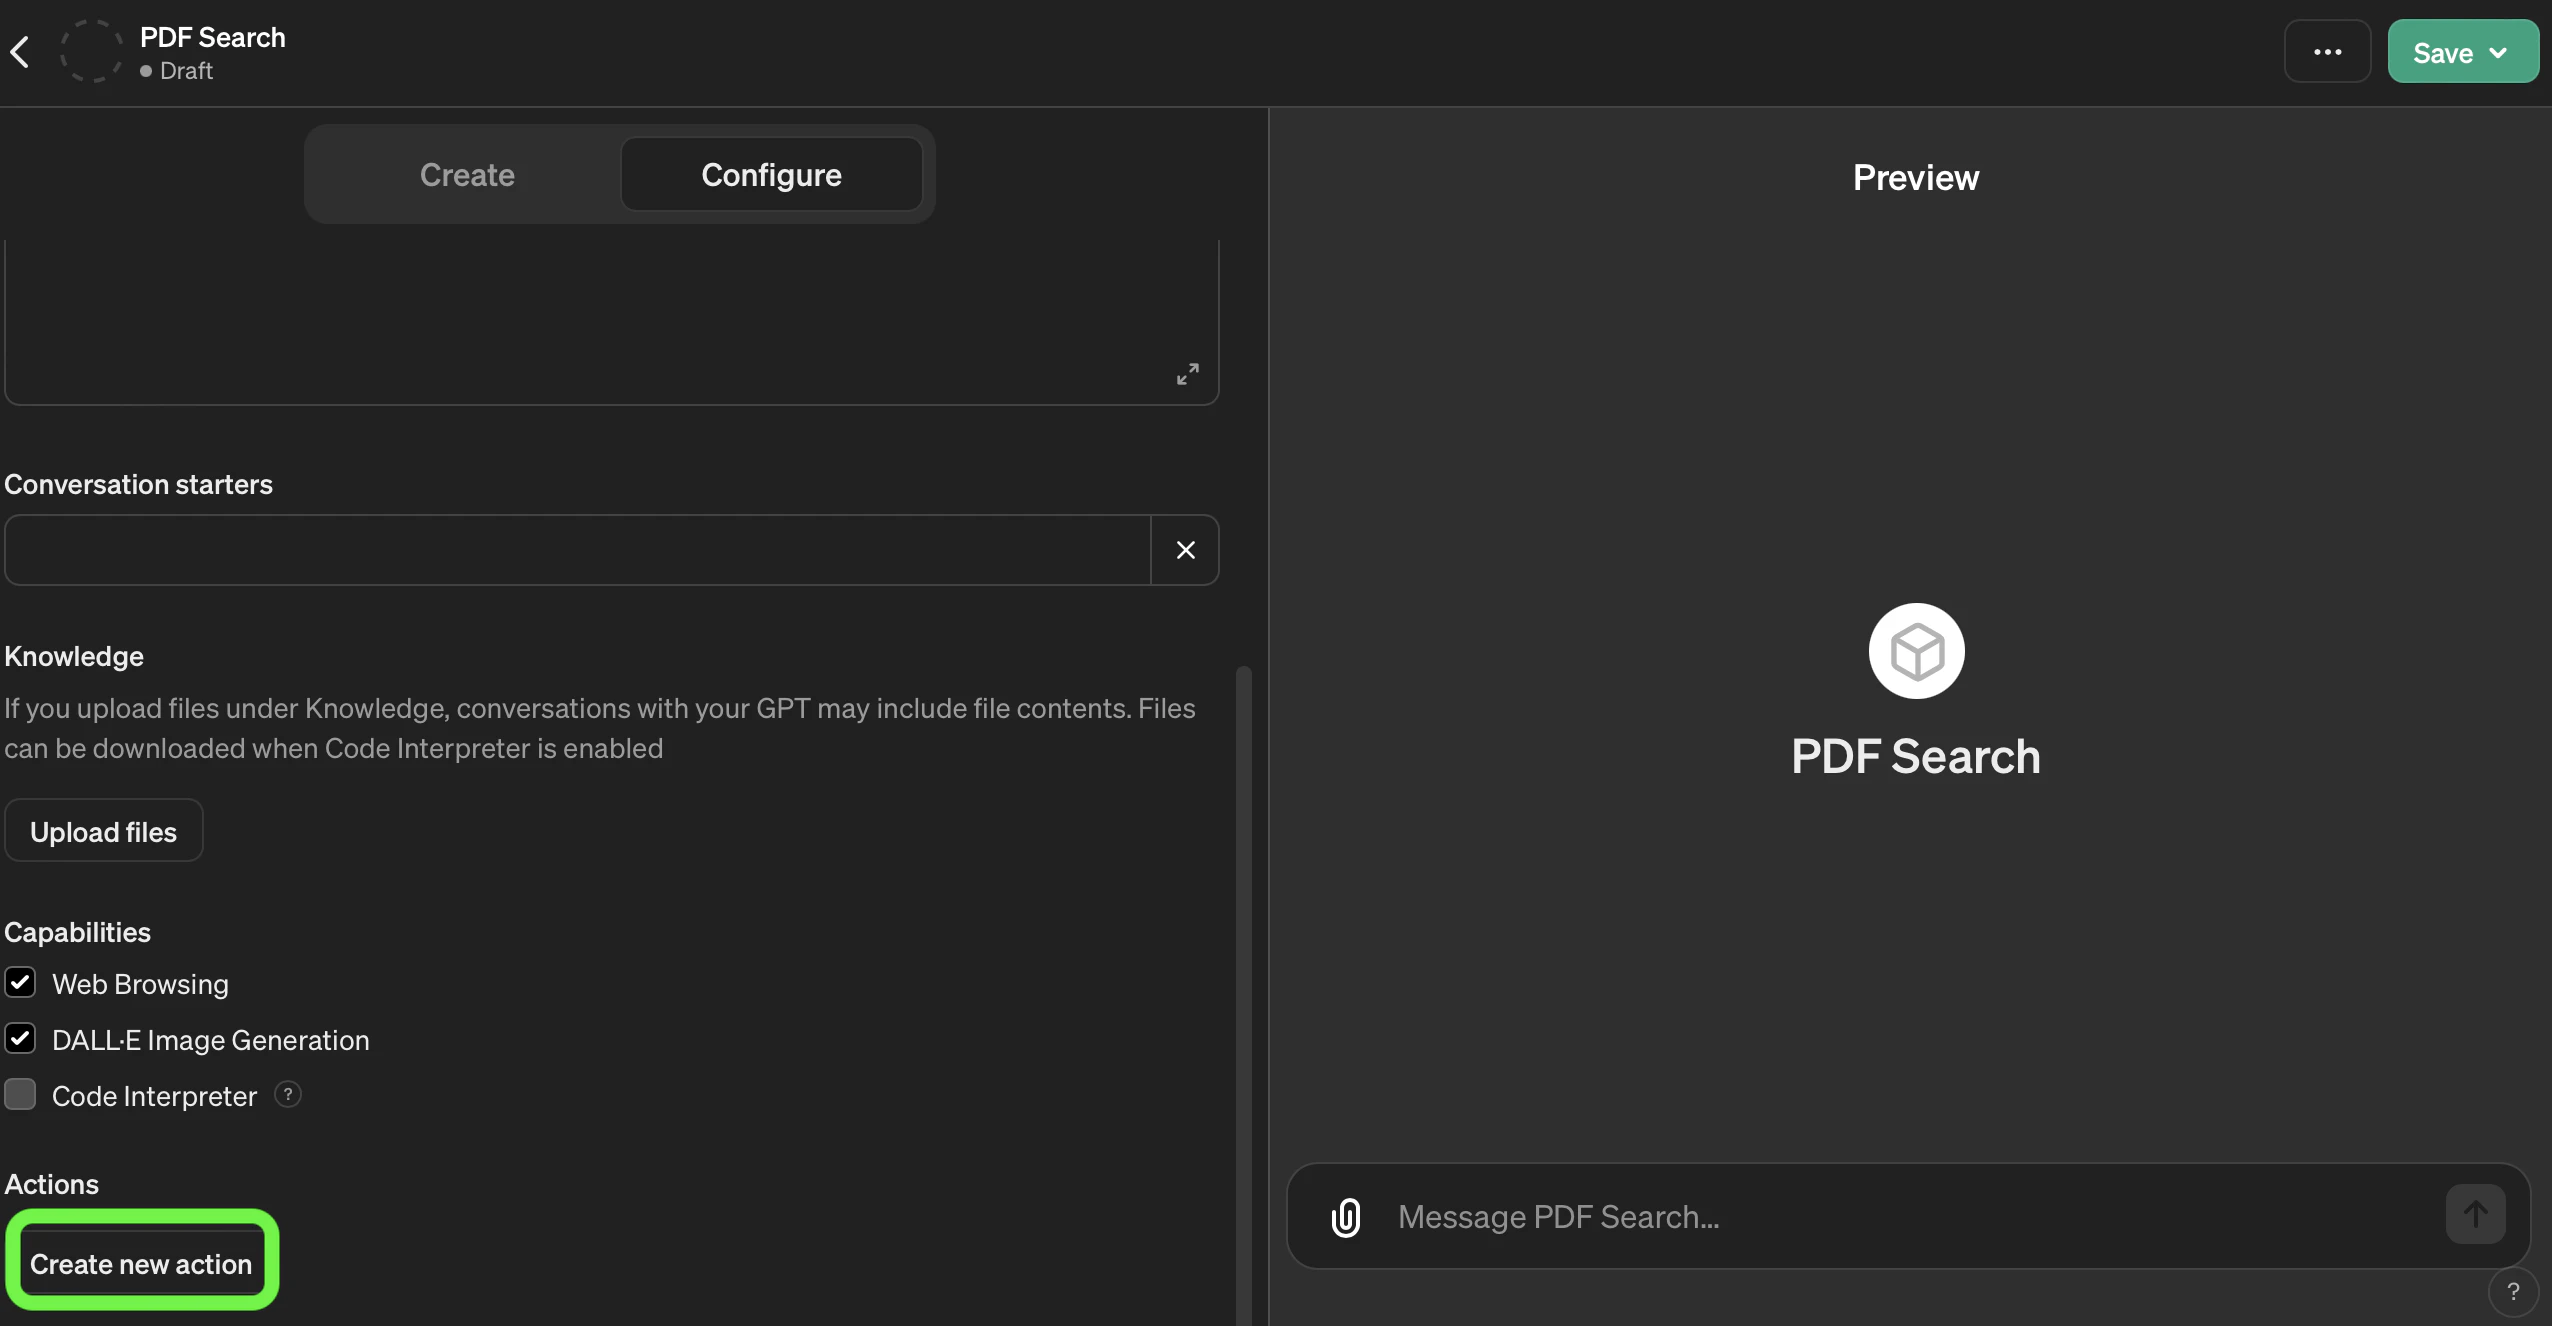Click the Knowledge section heading
The height and width of the screenshot is (1326, 2552).
[x=74, y=656]
